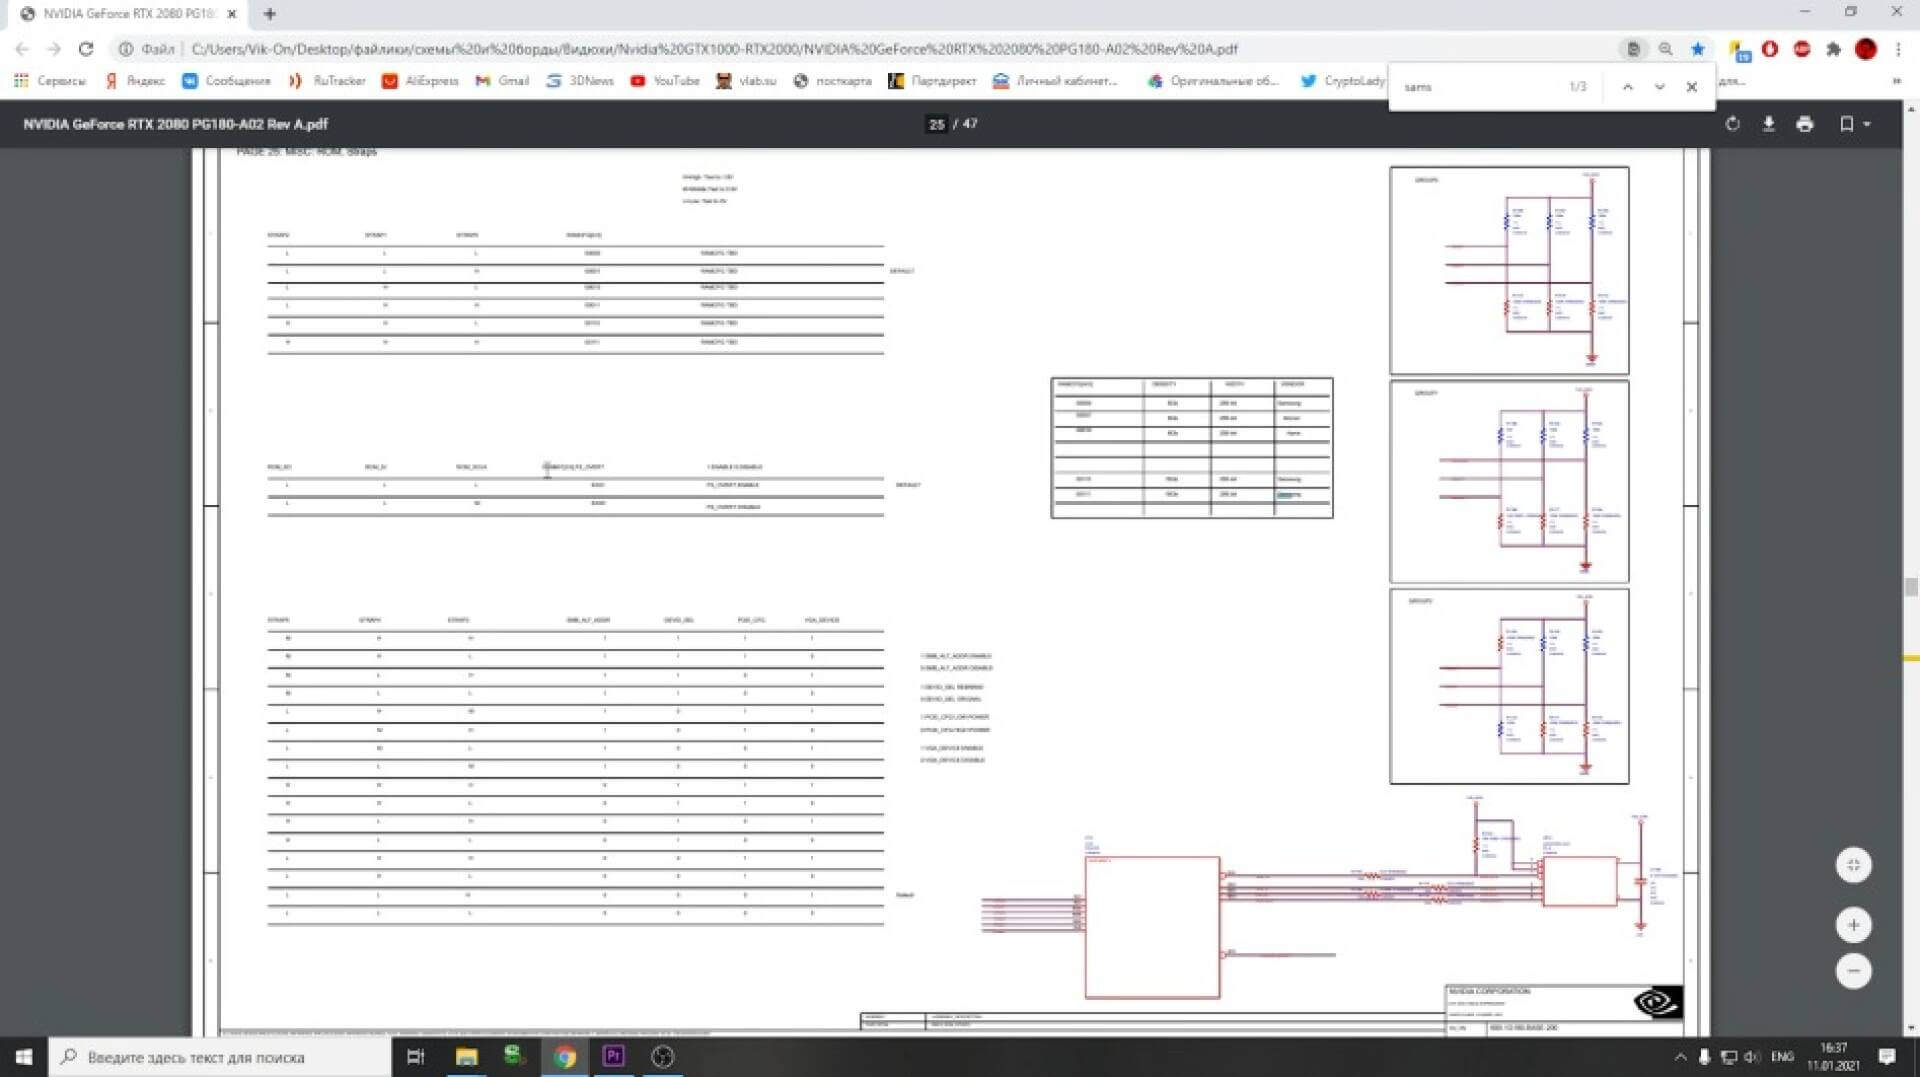Open the notification action center
The image size is (1920, 1077).
click(x=1886, y=1057)
